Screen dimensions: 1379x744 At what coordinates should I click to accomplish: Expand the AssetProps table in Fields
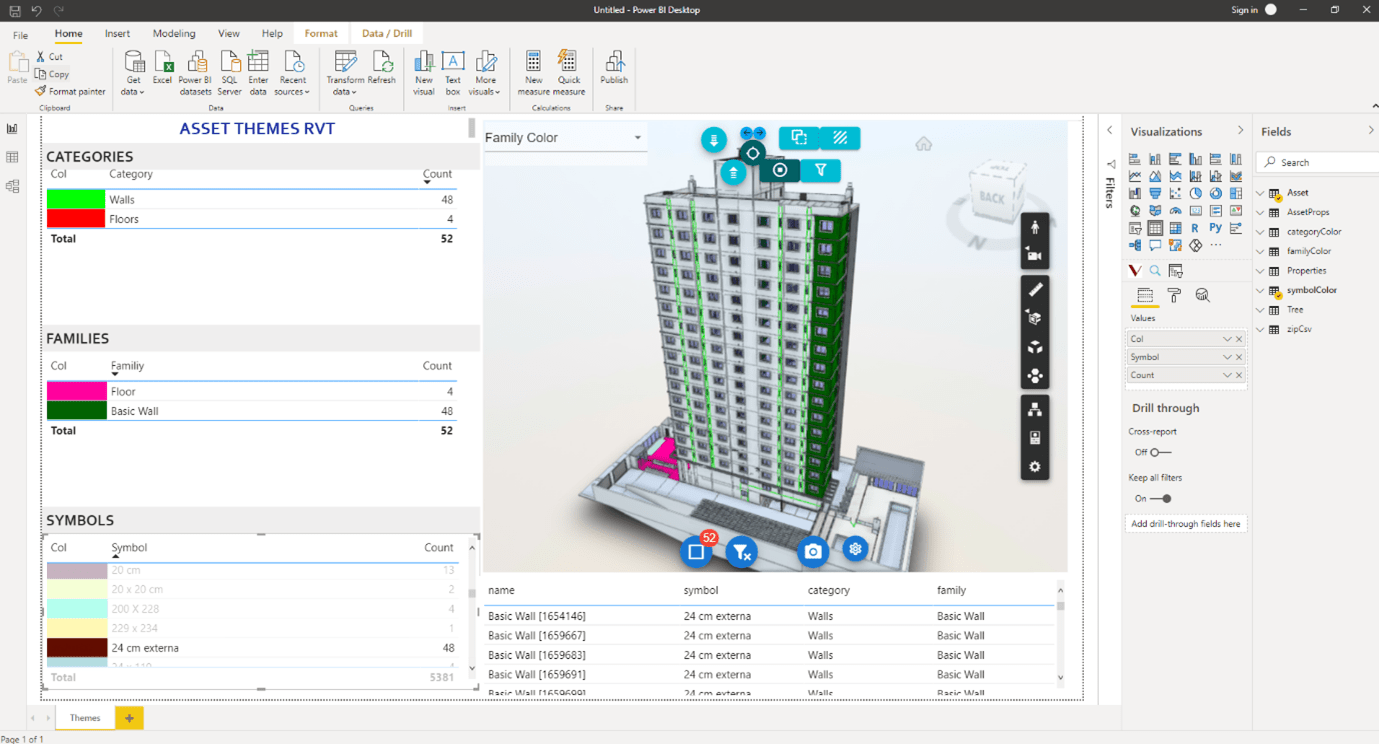point(1261,212)
